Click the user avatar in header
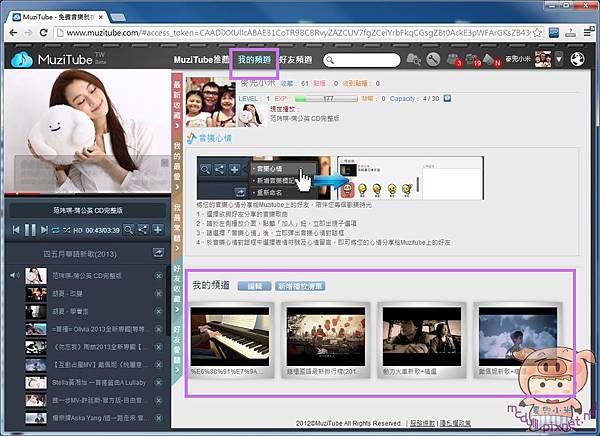This screenshot has width=600, height=436. [x=543, y=59]
